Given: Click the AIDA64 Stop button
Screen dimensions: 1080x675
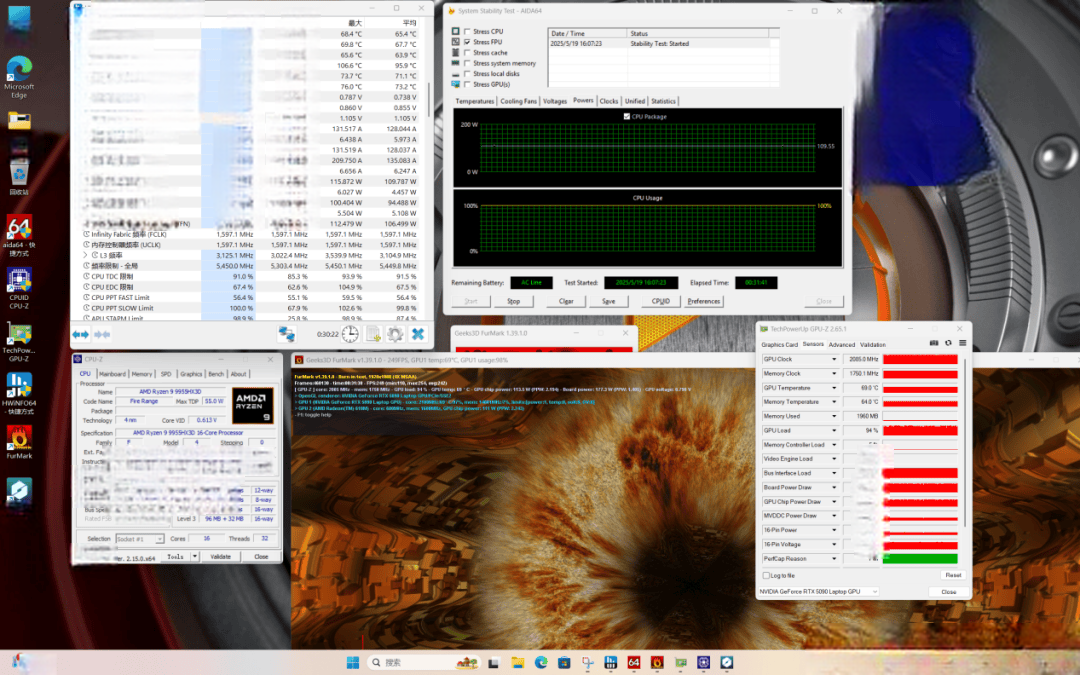Looking at the screenshot, I should [513, 301].
